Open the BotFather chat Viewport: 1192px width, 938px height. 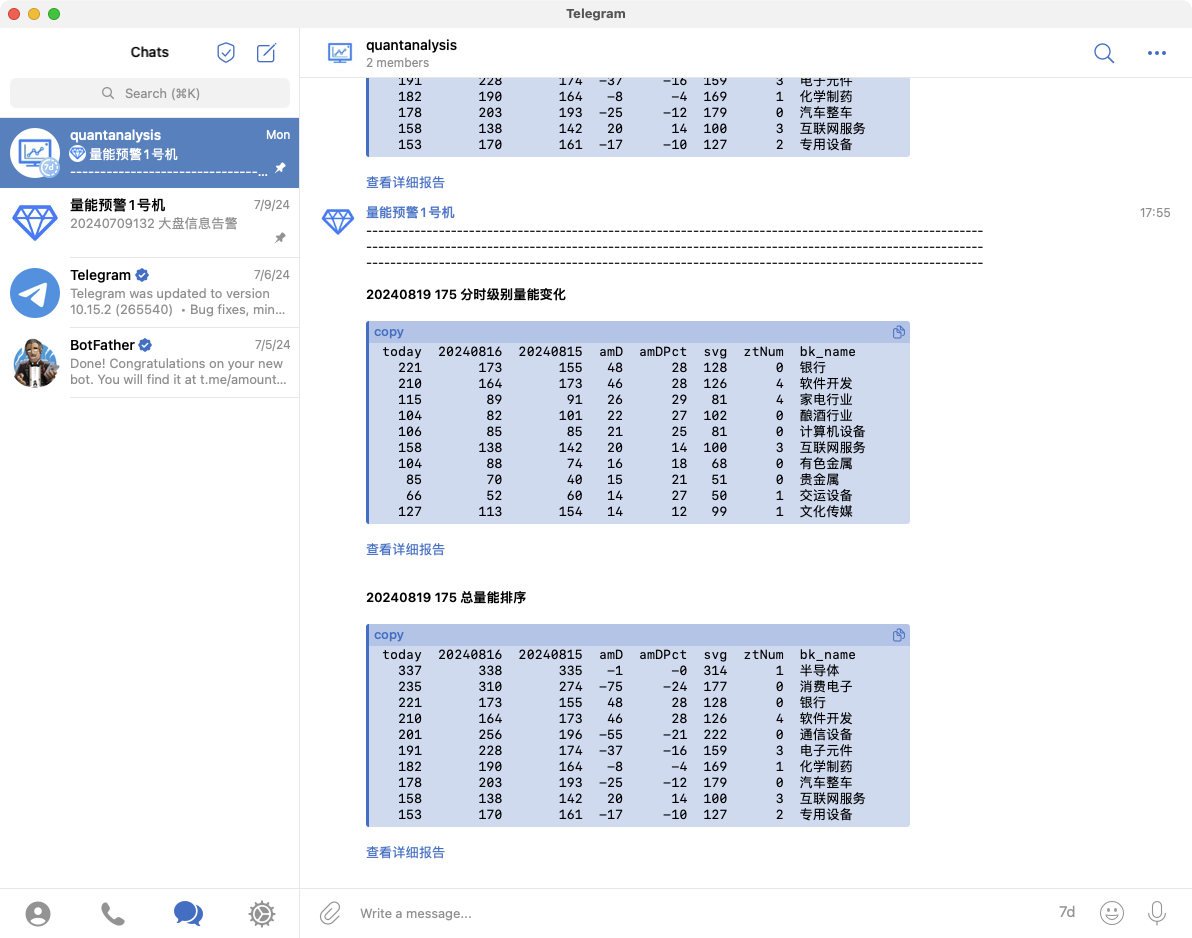click(150, 363)
